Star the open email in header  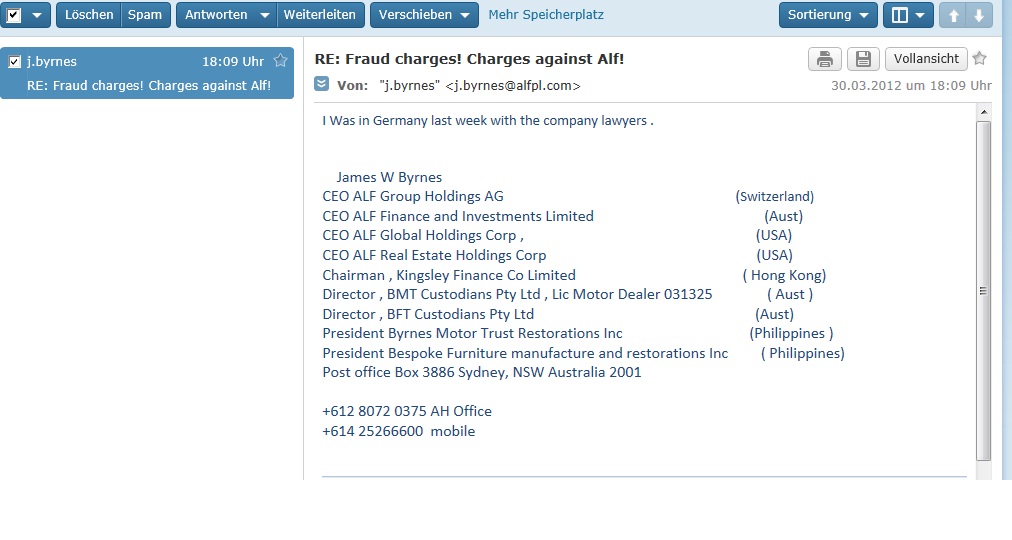[x=980, y=58]
